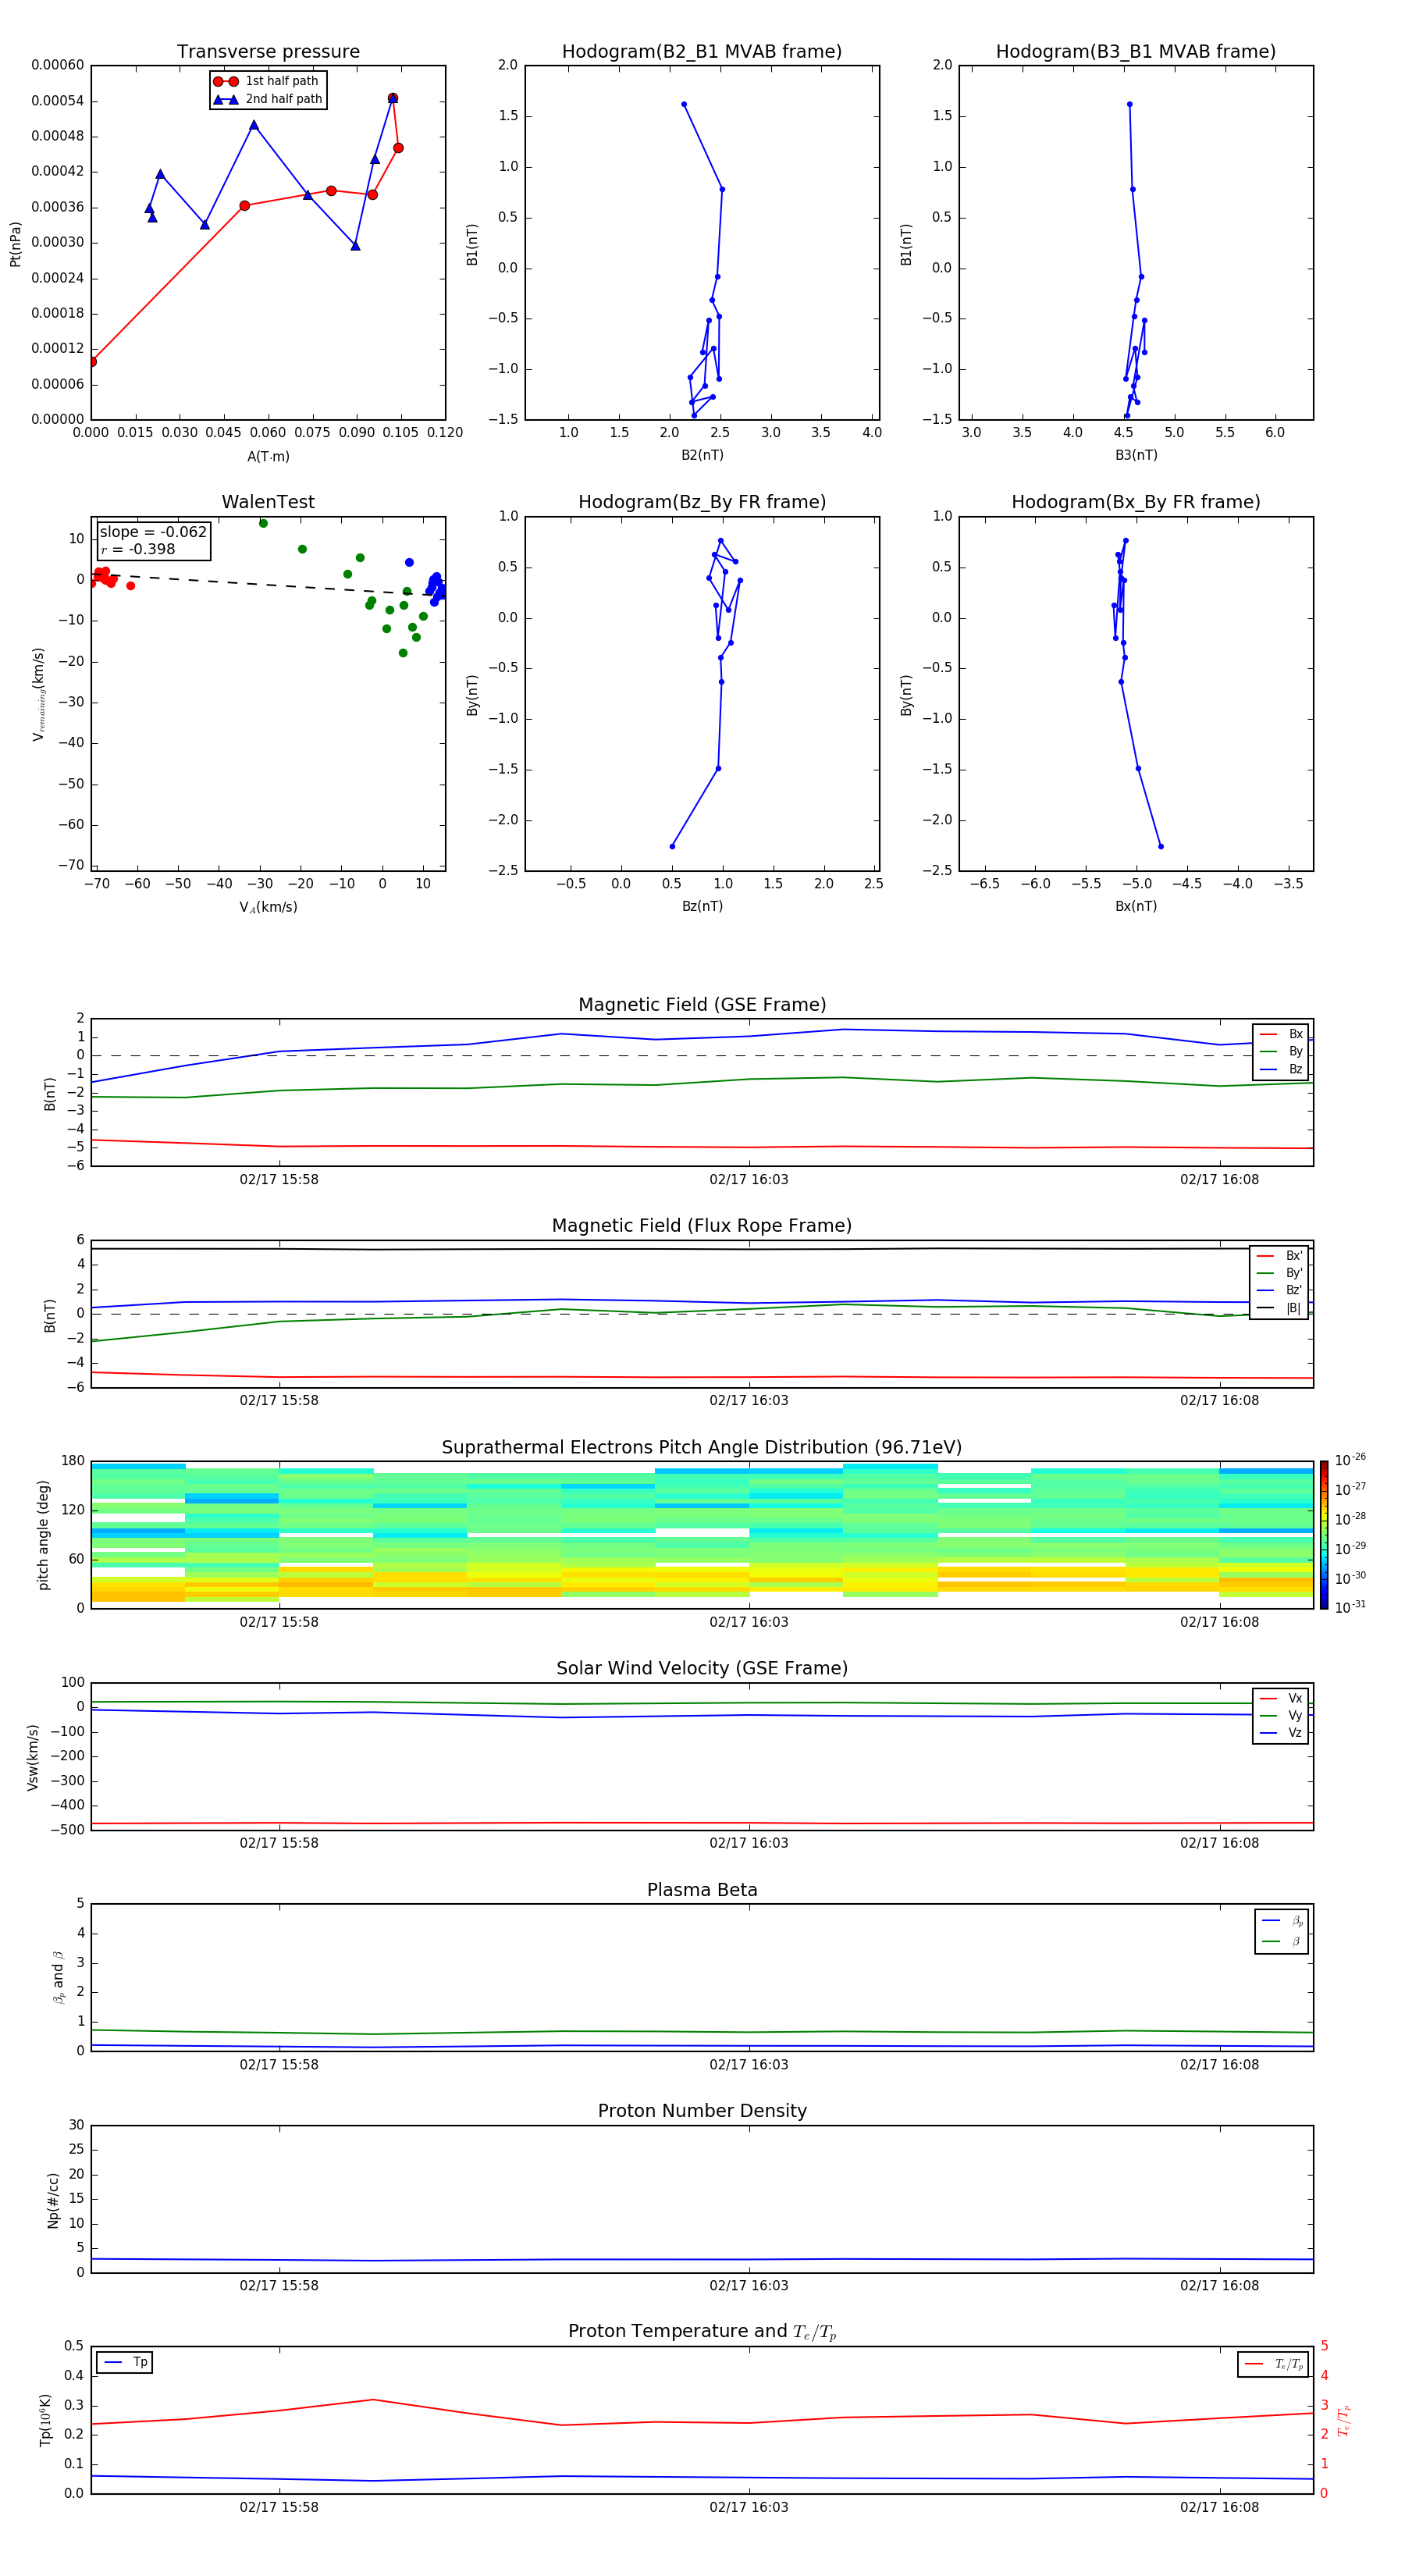Click '02/17 16:03' tick under Proton Number Density

[x=749, y=2286]
